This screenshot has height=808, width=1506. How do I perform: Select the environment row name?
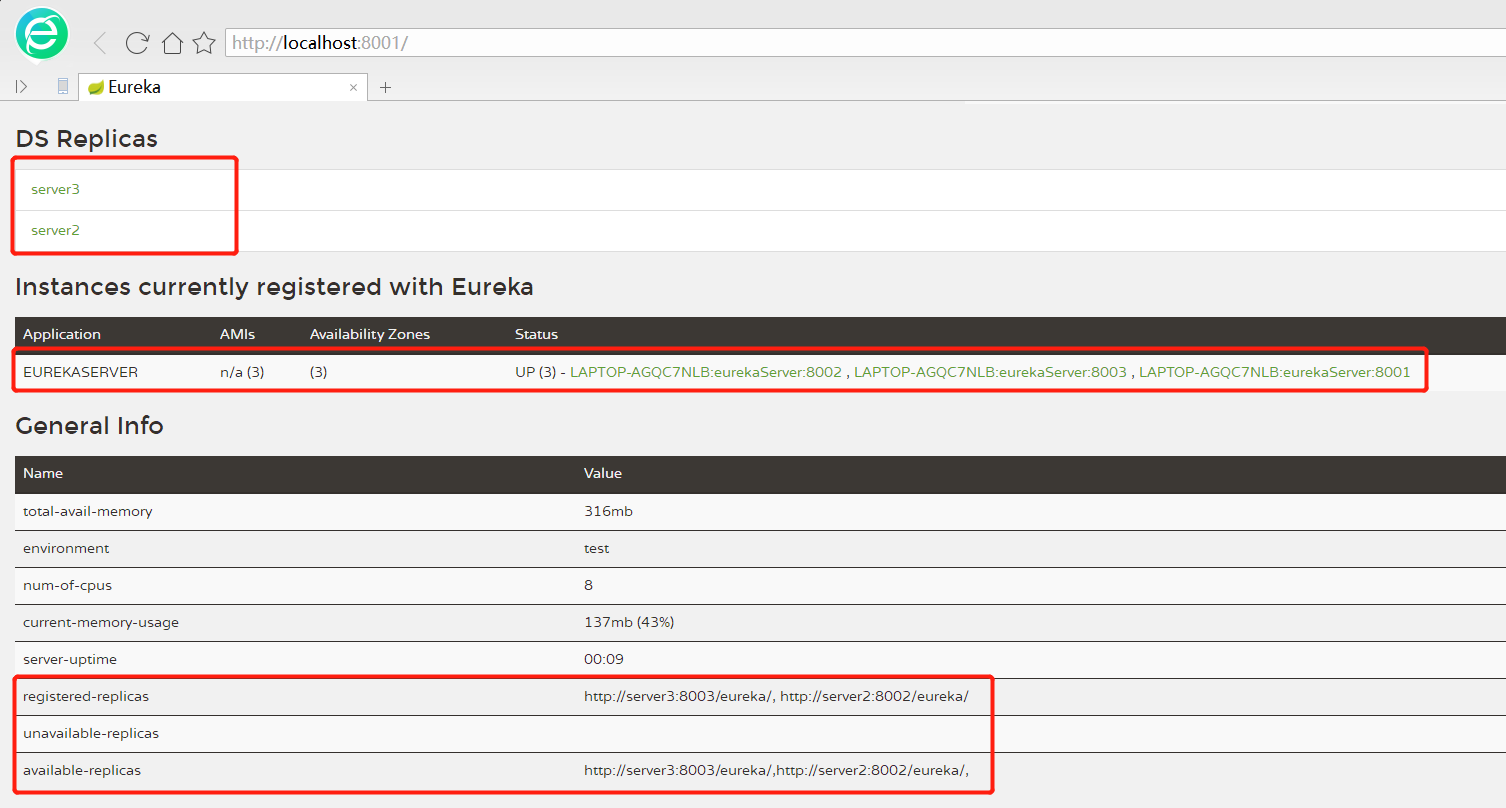(66, 548)
